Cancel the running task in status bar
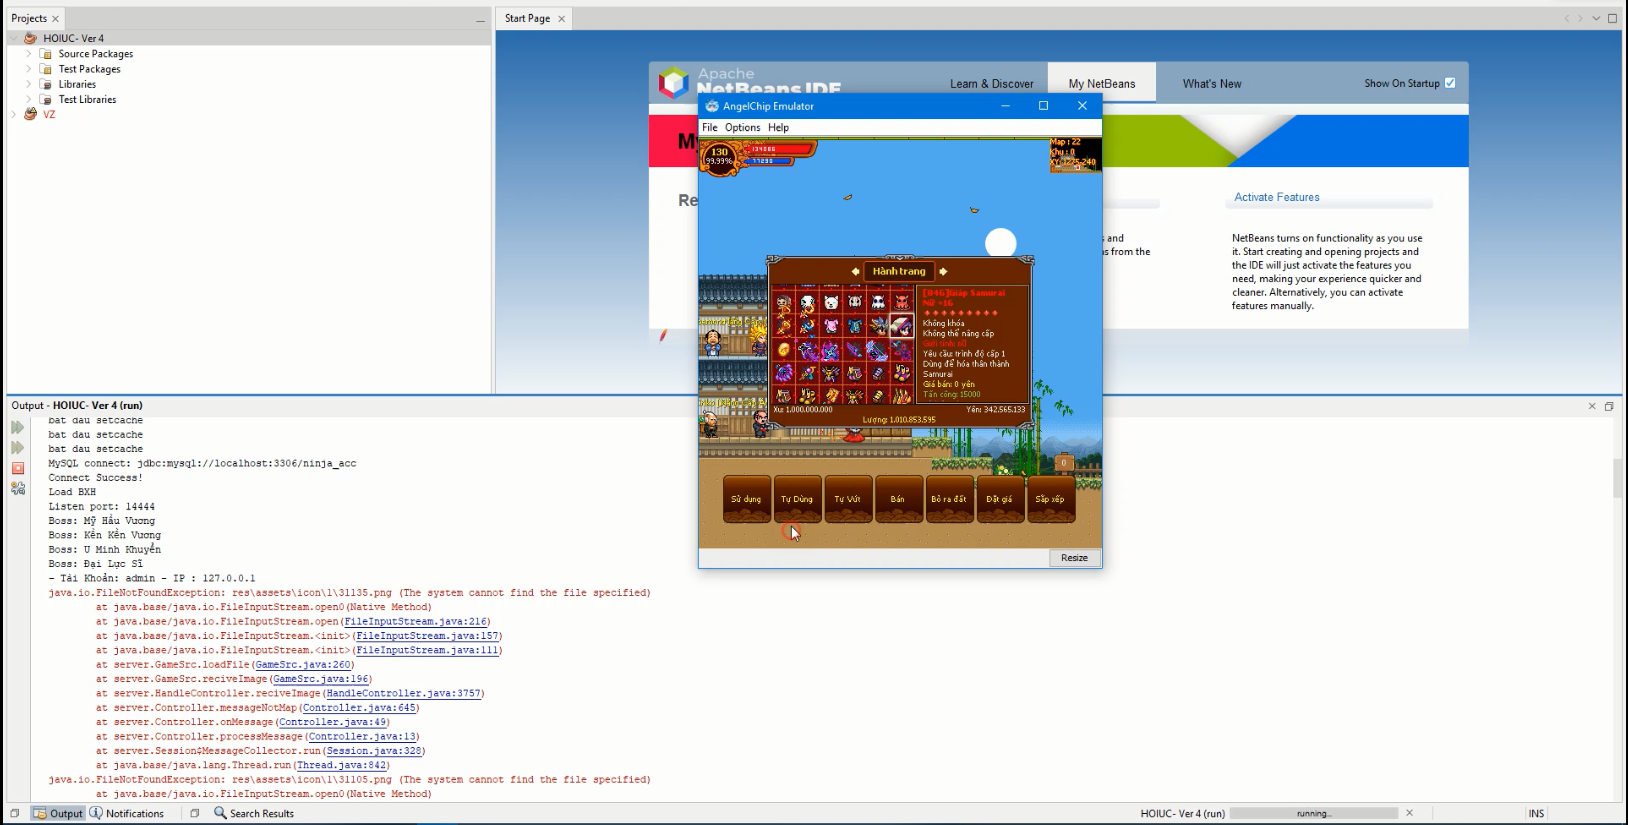Viewport: 1628px width, 825px height. point(1410,813)
